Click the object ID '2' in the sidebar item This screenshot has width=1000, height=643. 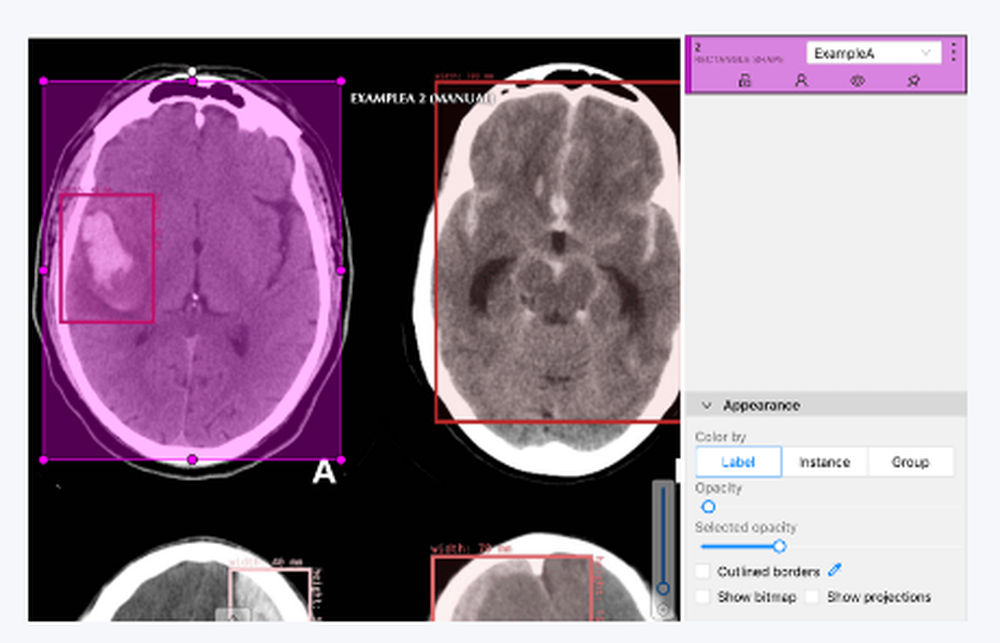698,47
